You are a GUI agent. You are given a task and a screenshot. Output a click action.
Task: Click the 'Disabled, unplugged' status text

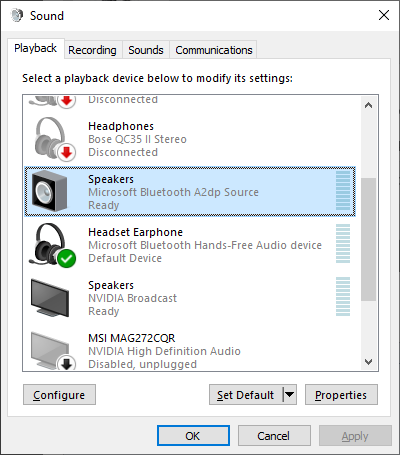pos(142,364)
